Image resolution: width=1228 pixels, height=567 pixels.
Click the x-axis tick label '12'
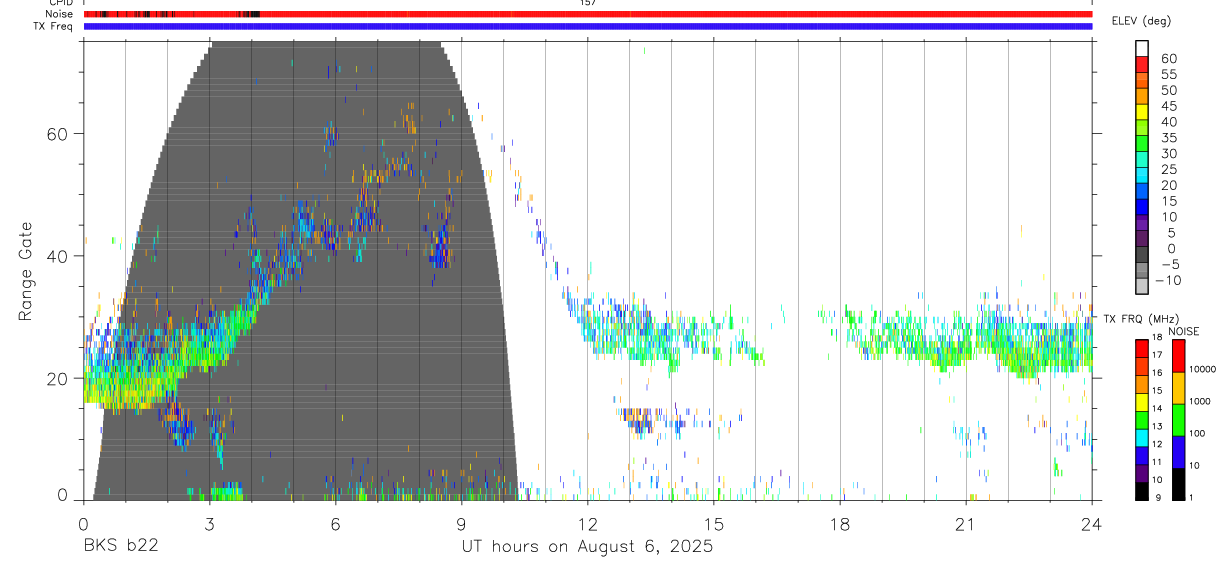click(587, 524)
